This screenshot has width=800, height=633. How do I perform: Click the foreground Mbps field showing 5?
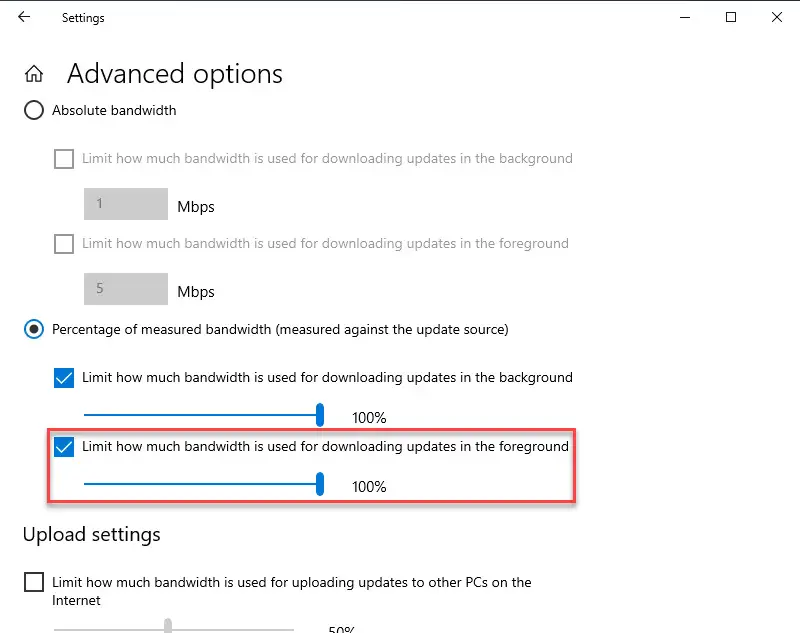tap(126, 289)
